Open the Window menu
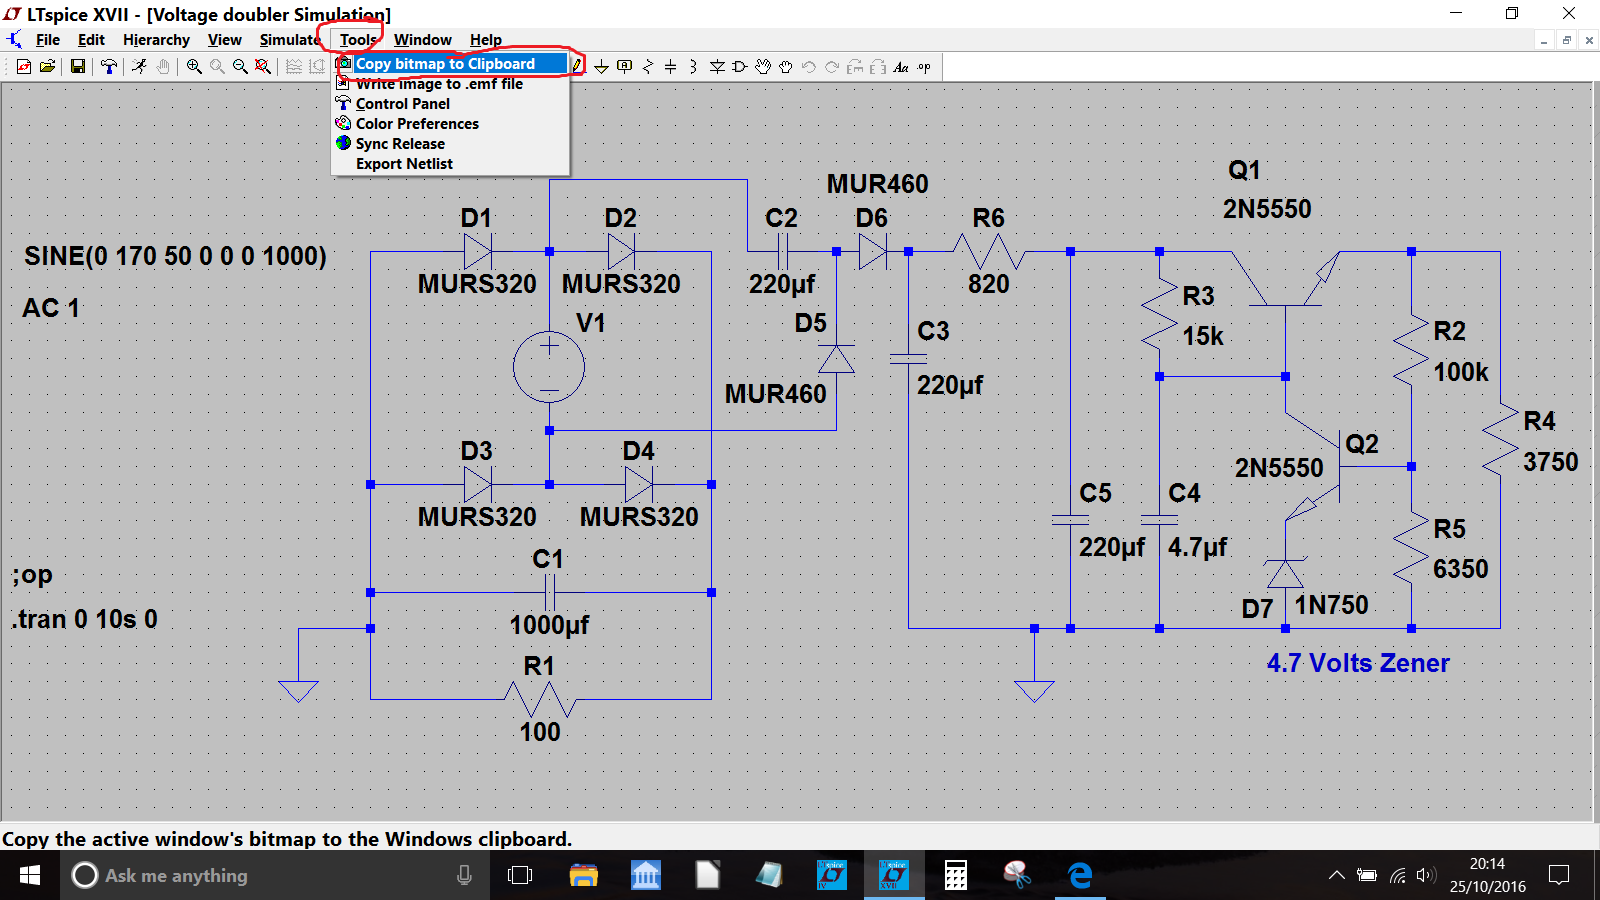The image size is (1600, 900). (x=423, y=40)
